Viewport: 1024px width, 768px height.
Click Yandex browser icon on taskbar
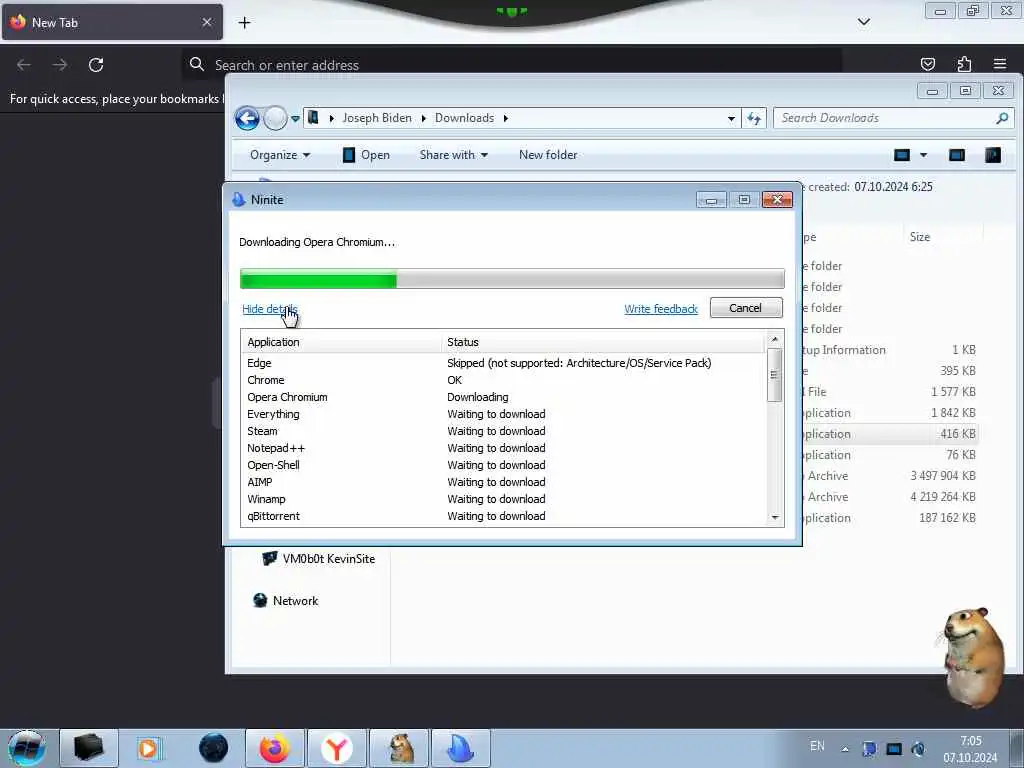tap(336, 748)
